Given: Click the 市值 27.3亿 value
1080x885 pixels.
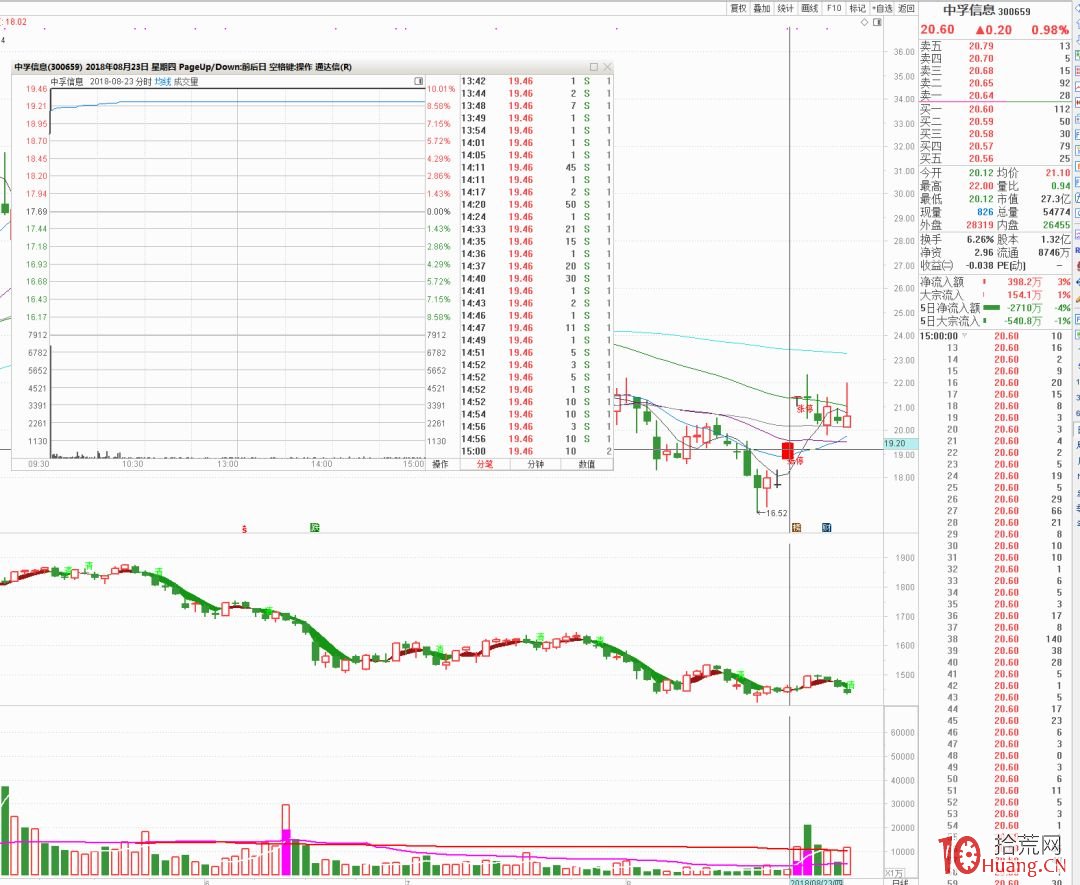Looking at the screenshot, I should [x=1055, y=199].
